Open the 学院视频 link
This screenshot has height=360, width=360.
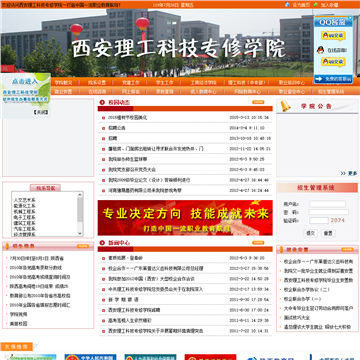point(19,314)
